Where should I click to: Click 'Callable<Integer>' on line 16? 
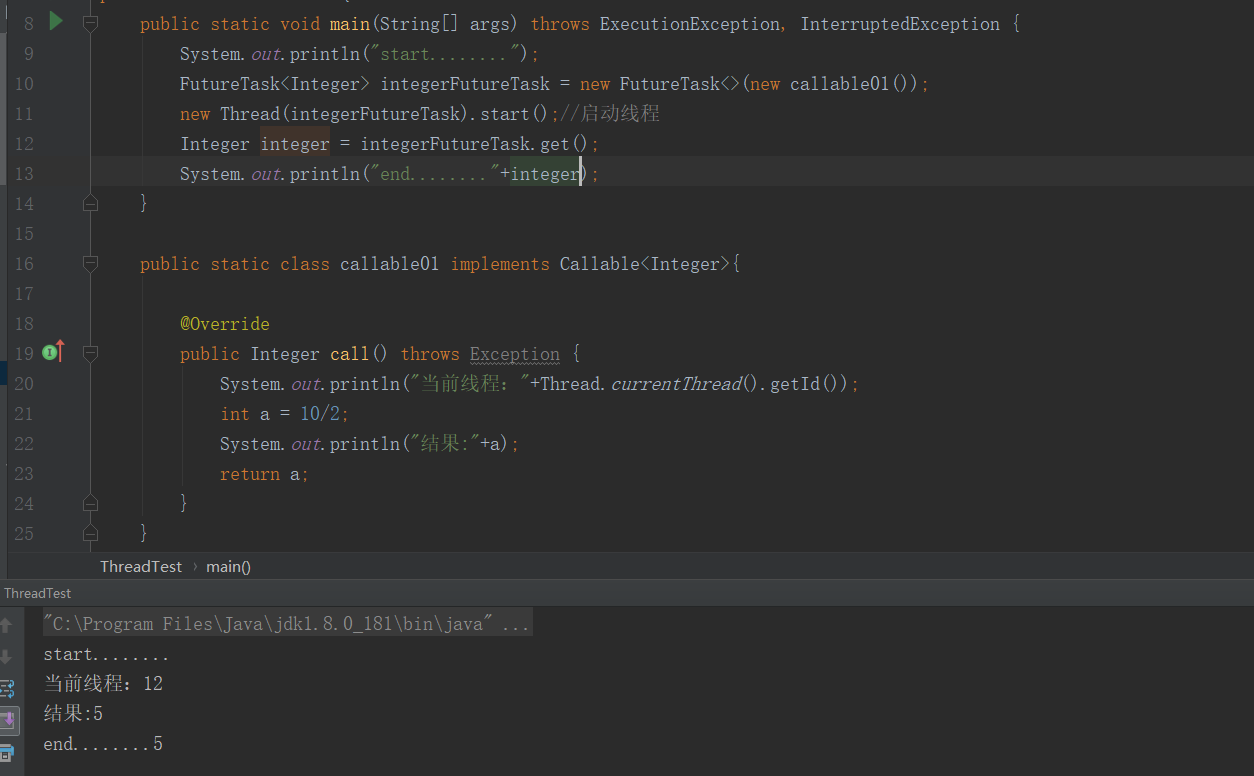[x=645, y=264]
